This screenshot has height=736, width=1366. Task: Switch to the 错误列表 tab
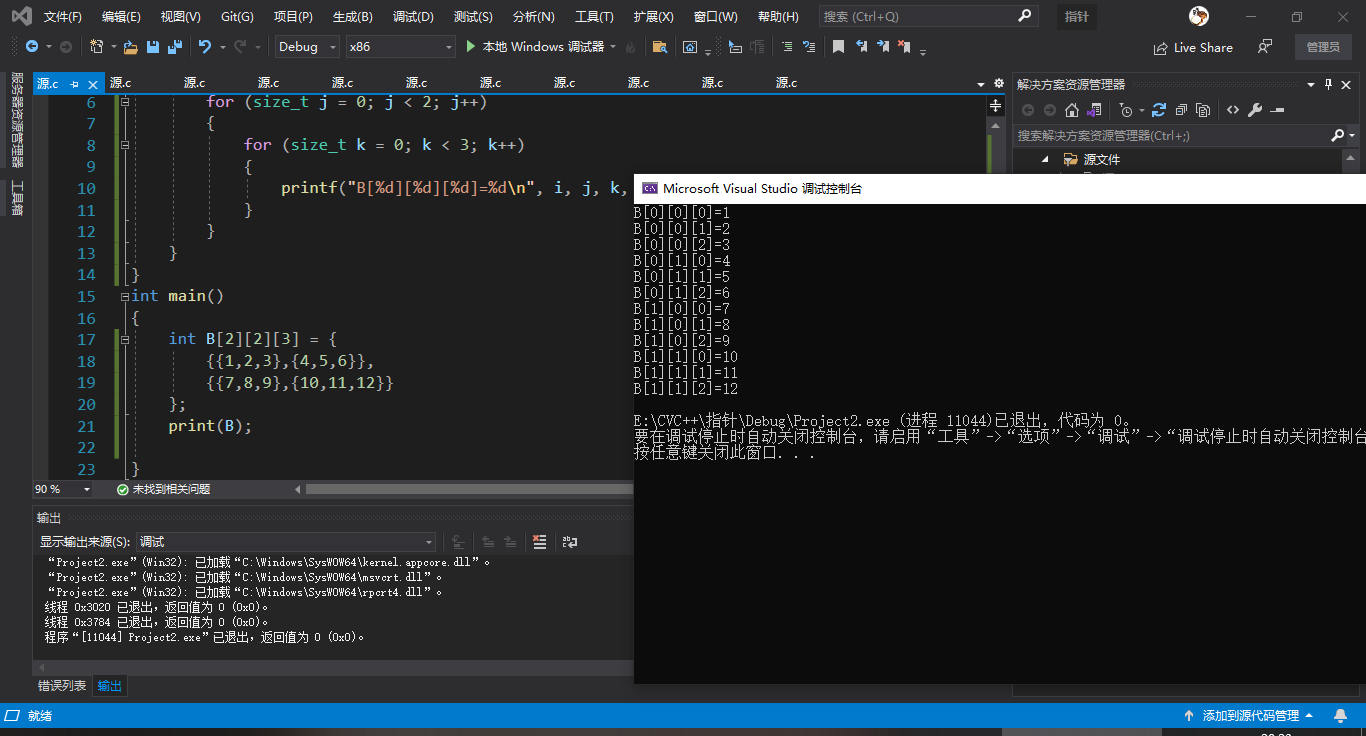point(62,686)
